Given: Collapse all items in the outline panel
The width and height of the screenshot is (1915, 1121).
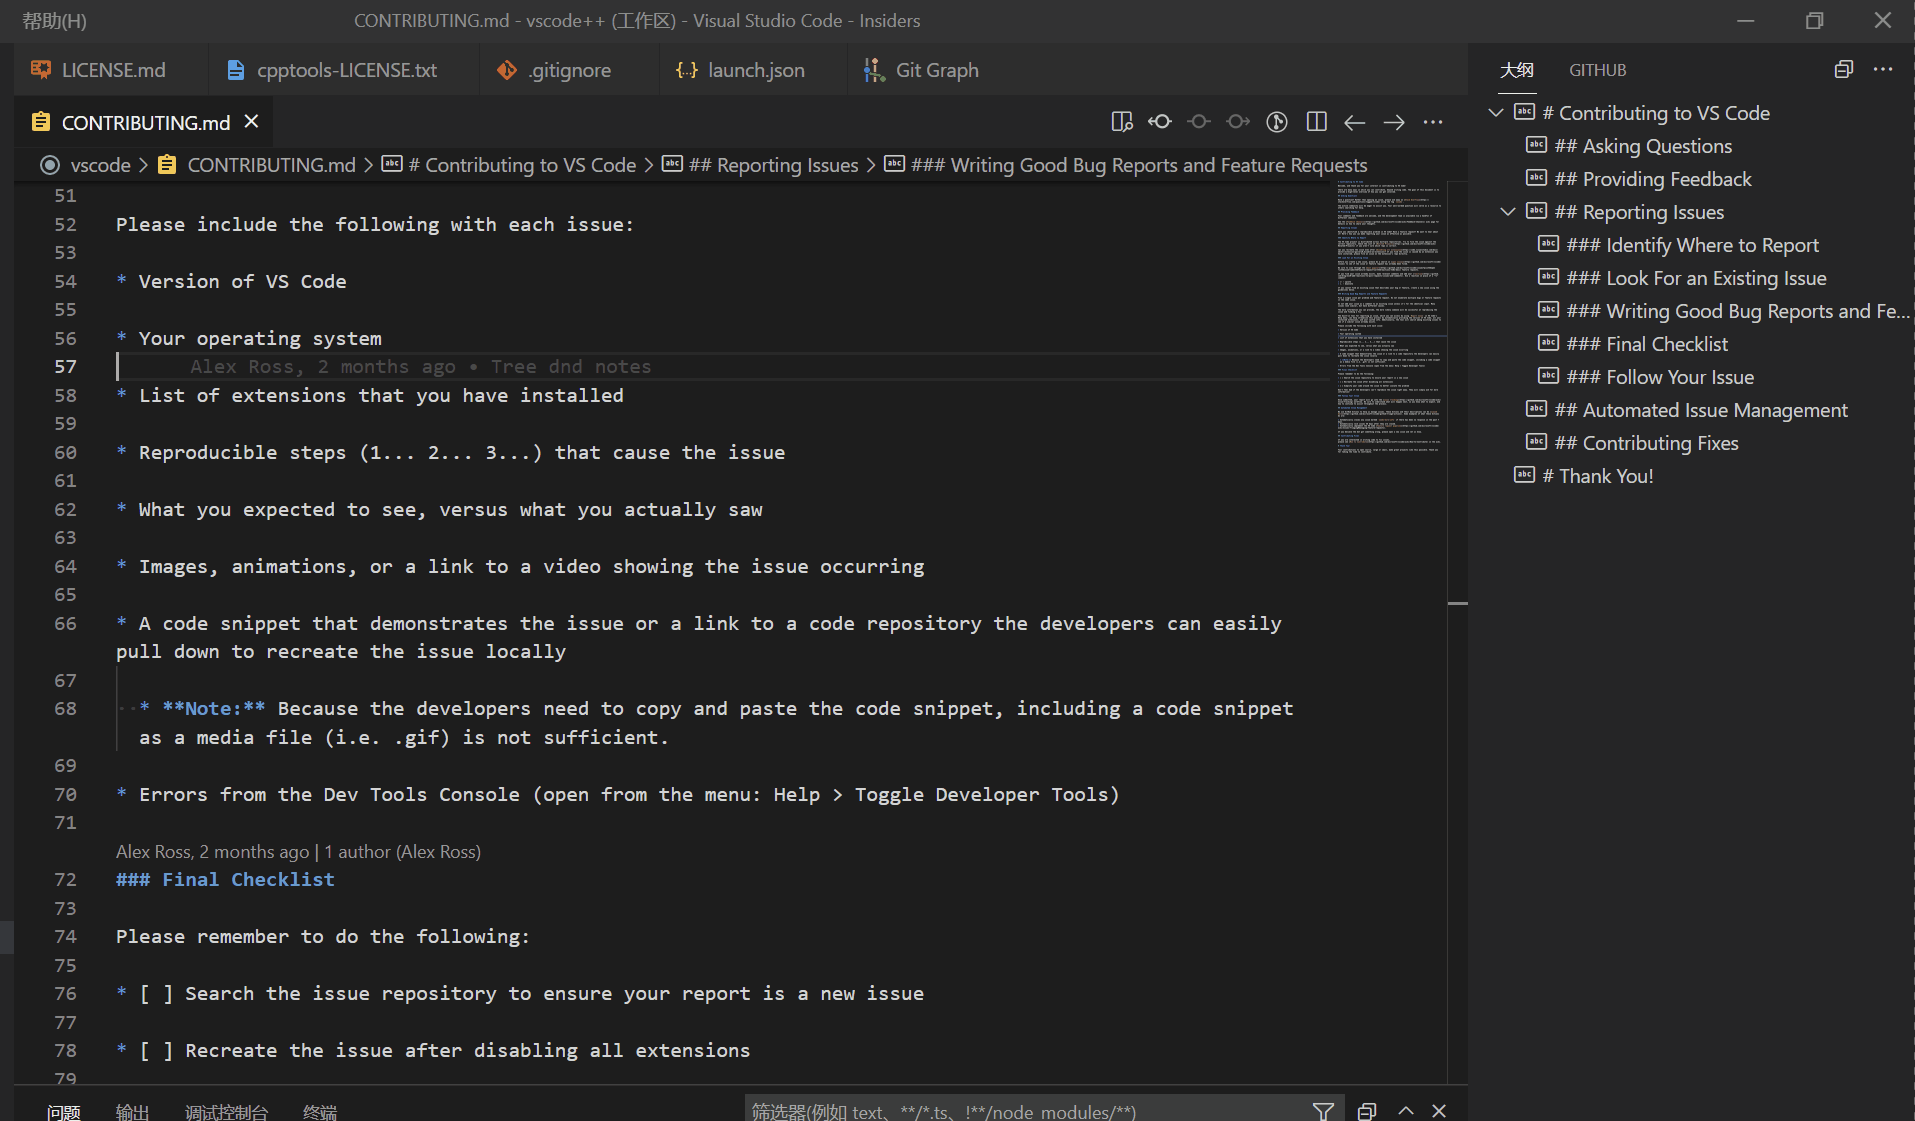Looking at the screenshot, I should [1844, 69].
